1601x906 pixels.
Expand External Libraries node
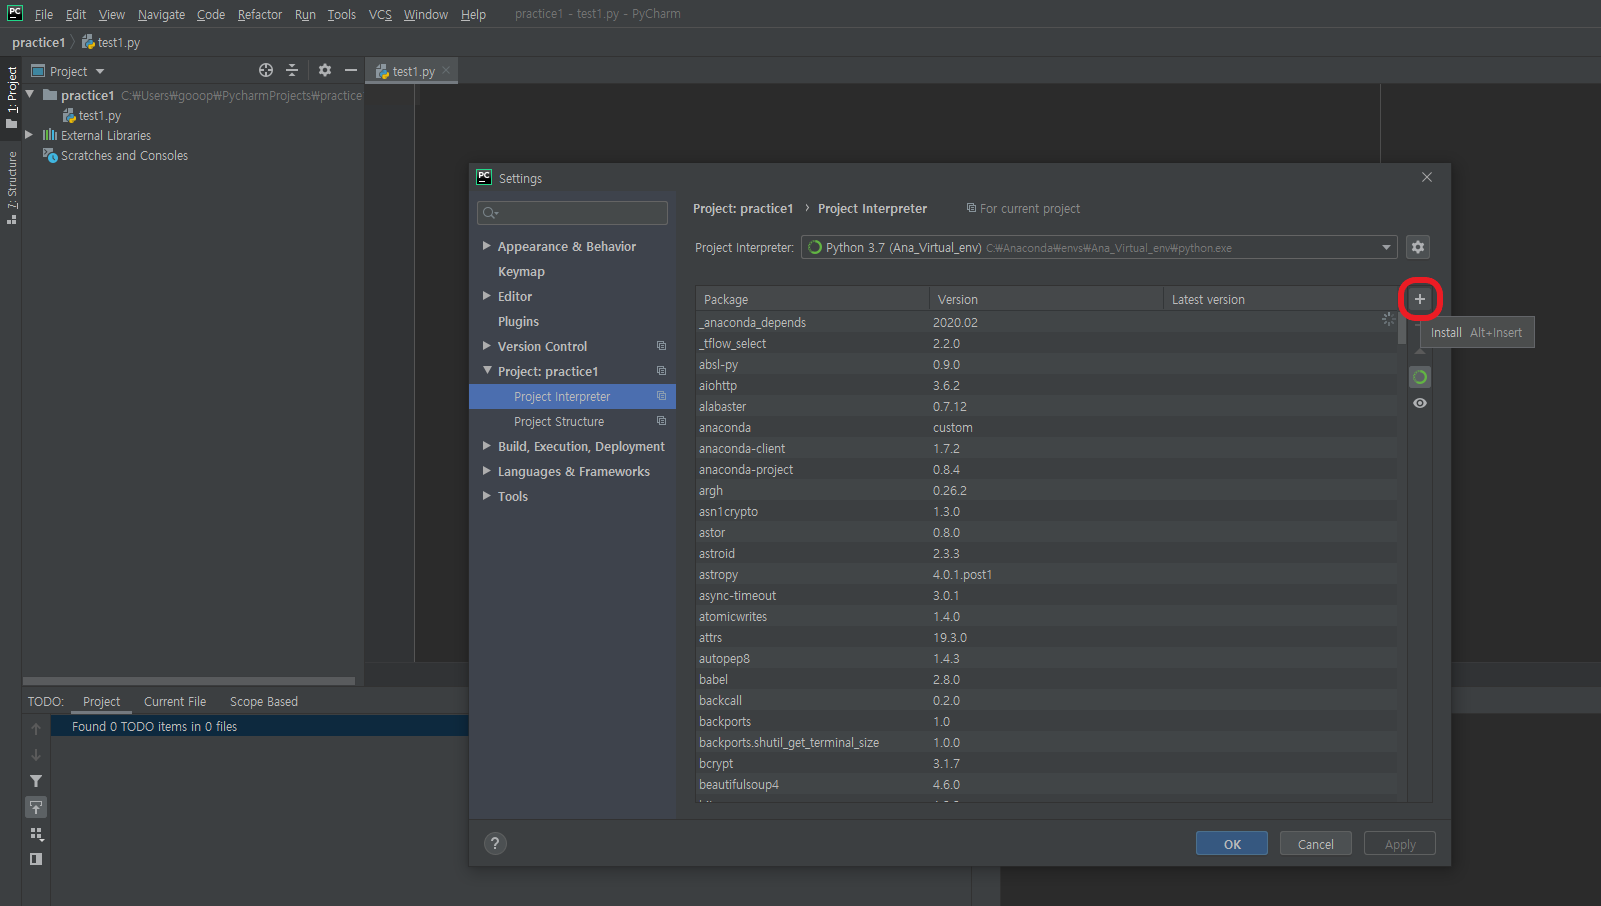click(29, 134)
